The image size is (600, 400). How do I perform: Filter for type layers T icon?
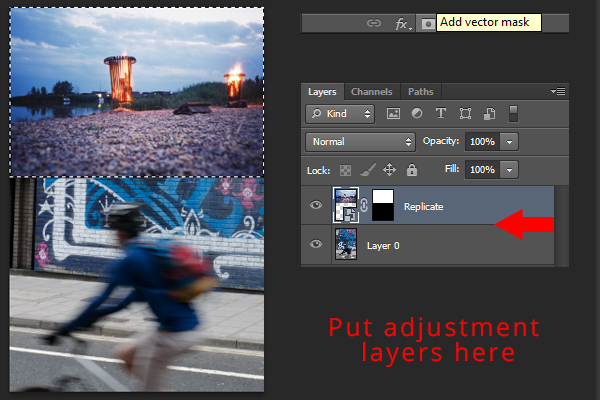(440, 113)
